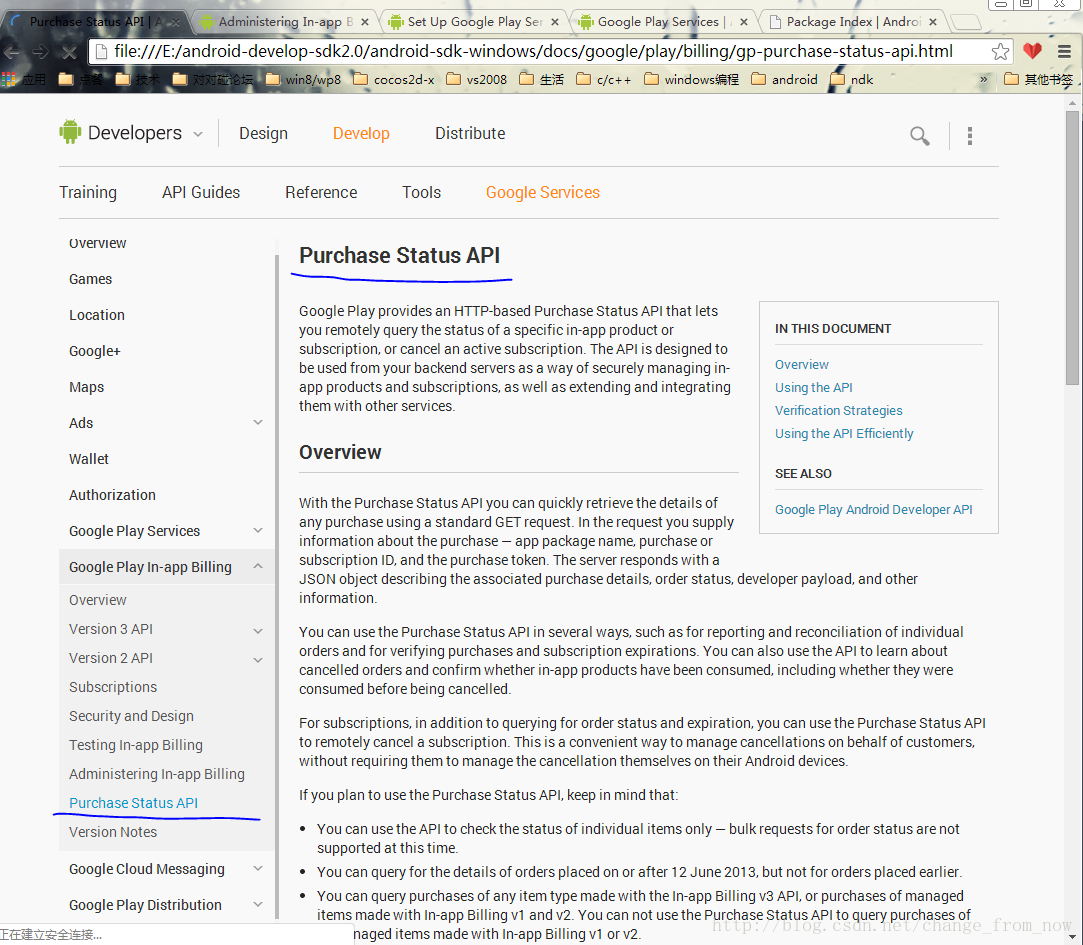Open Authorization in the sidebar
The height and width of the screenshot is (945, 1083).
coord(113,495)
